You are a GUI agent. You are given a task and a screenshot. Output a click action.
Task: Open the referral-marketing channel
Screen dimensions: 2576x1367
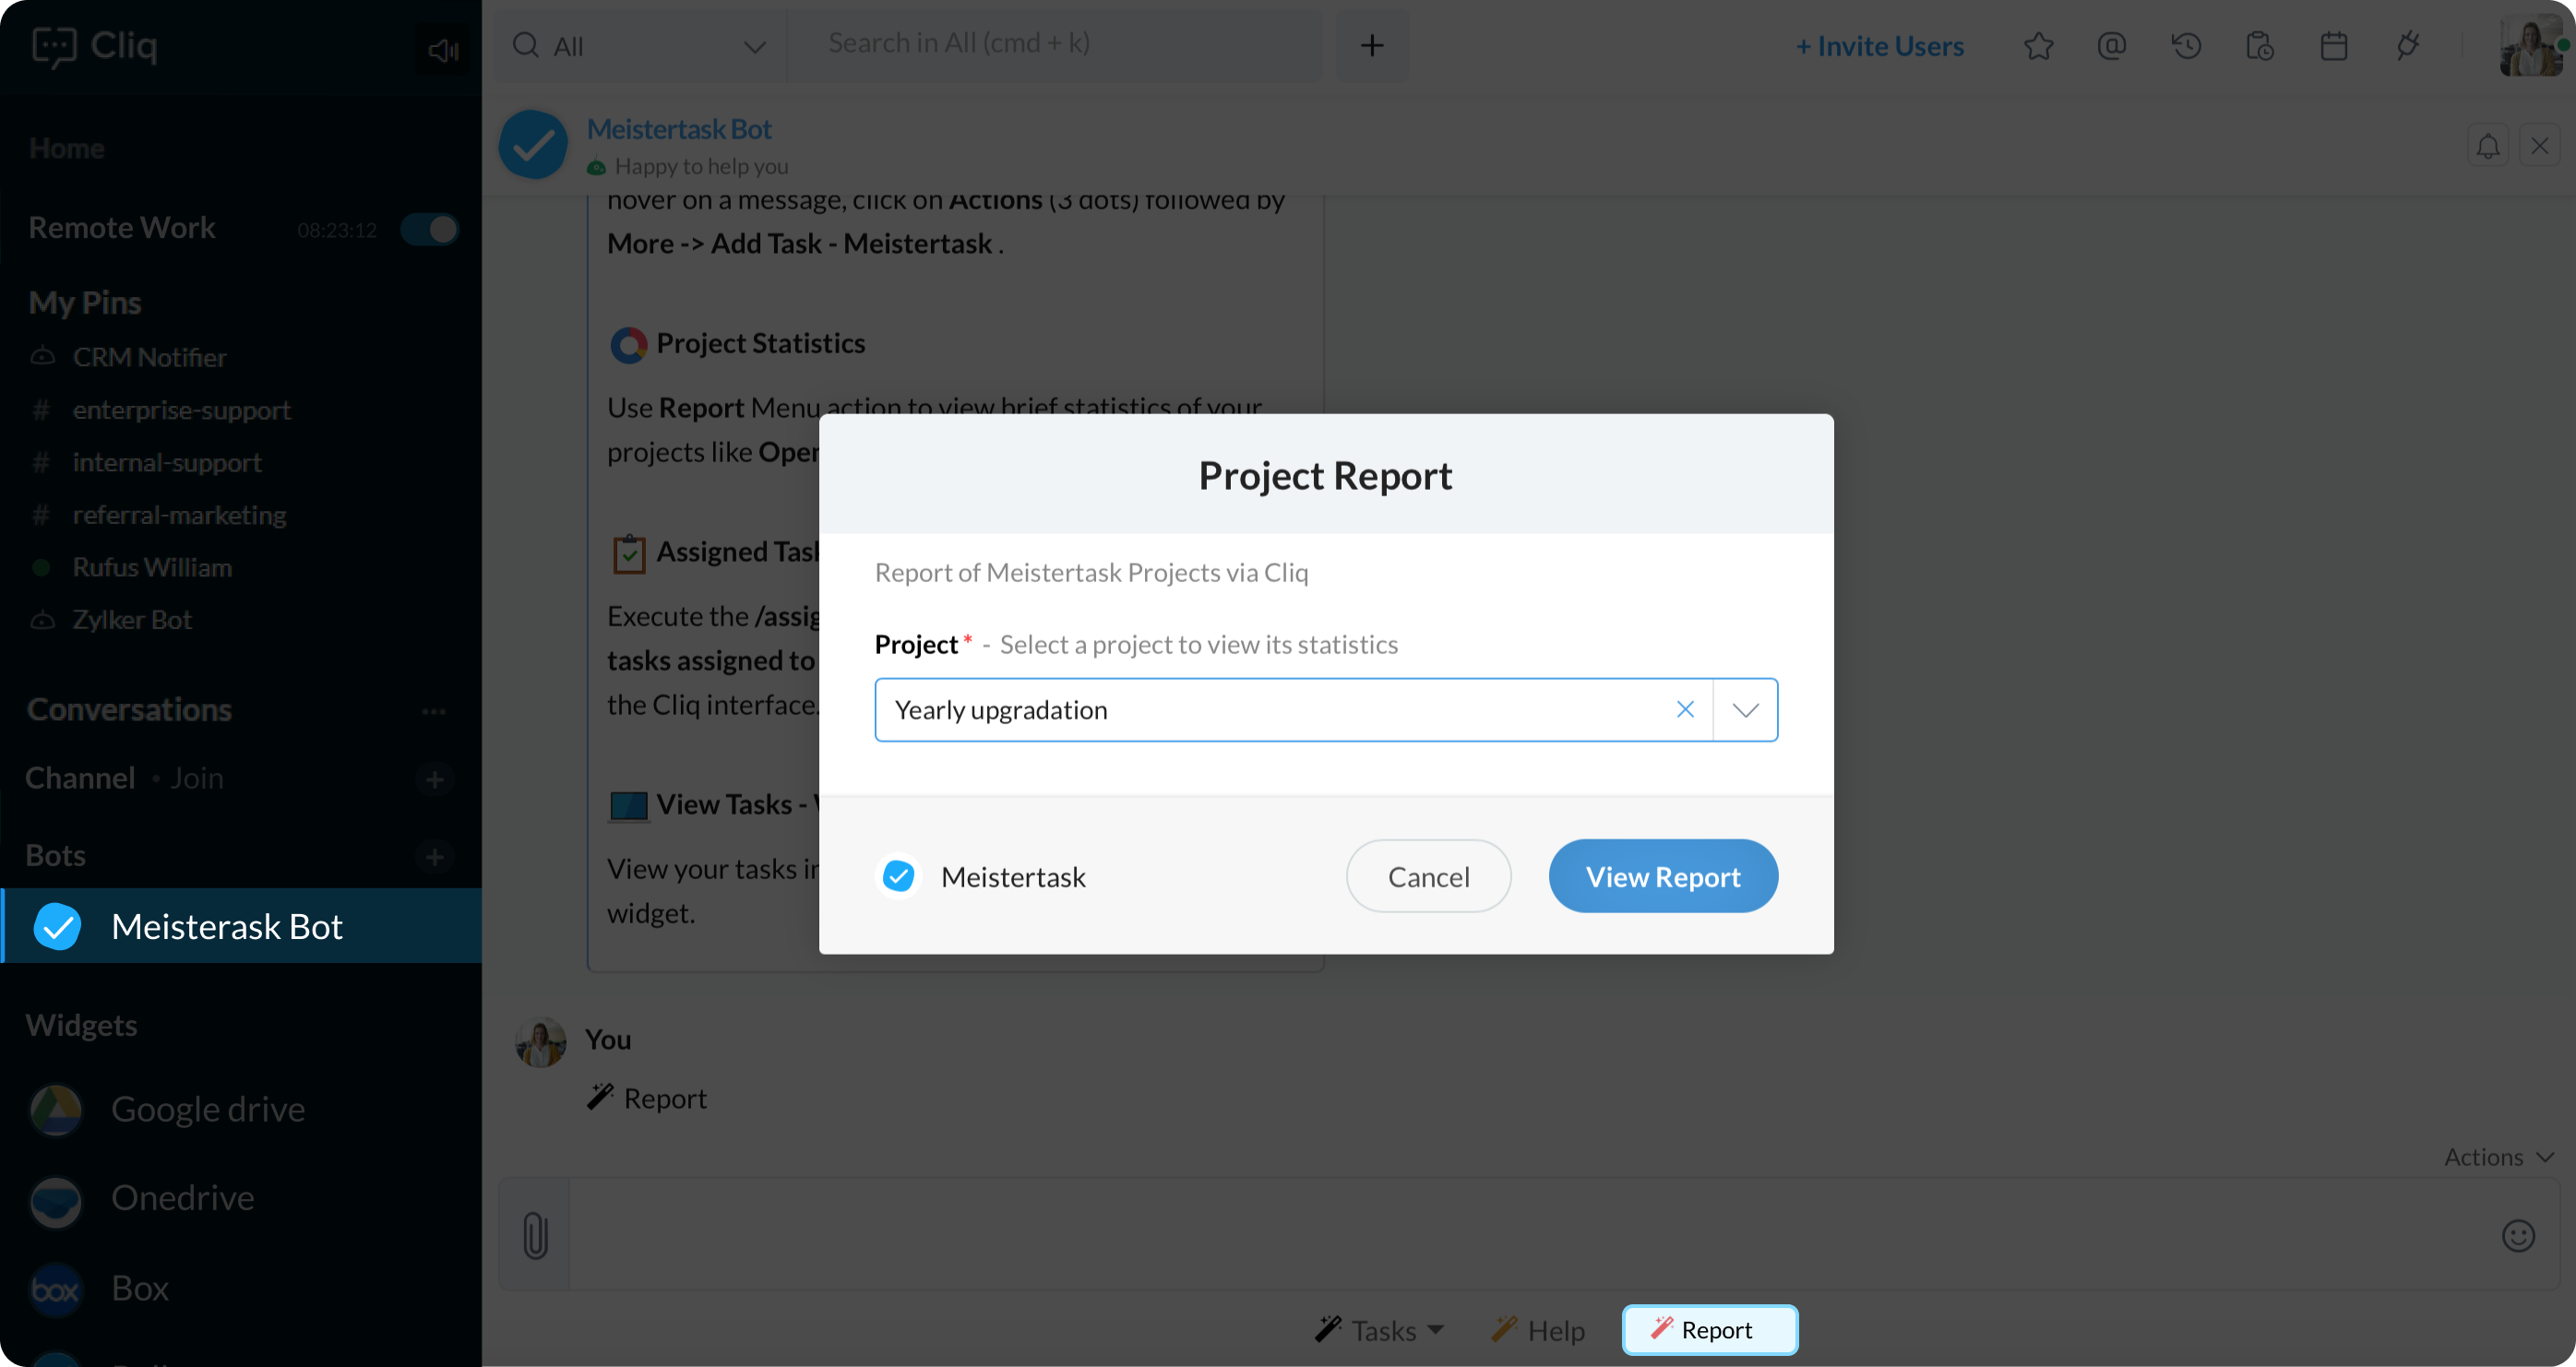[x=179, y=515]
